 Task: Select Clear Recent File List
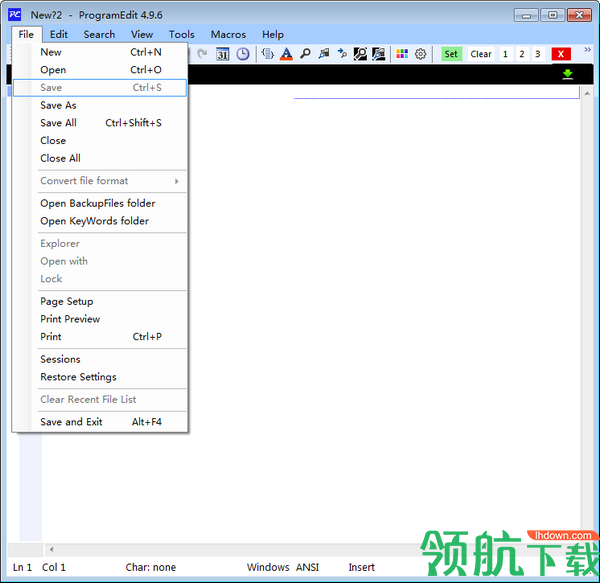tap(100, 399)
